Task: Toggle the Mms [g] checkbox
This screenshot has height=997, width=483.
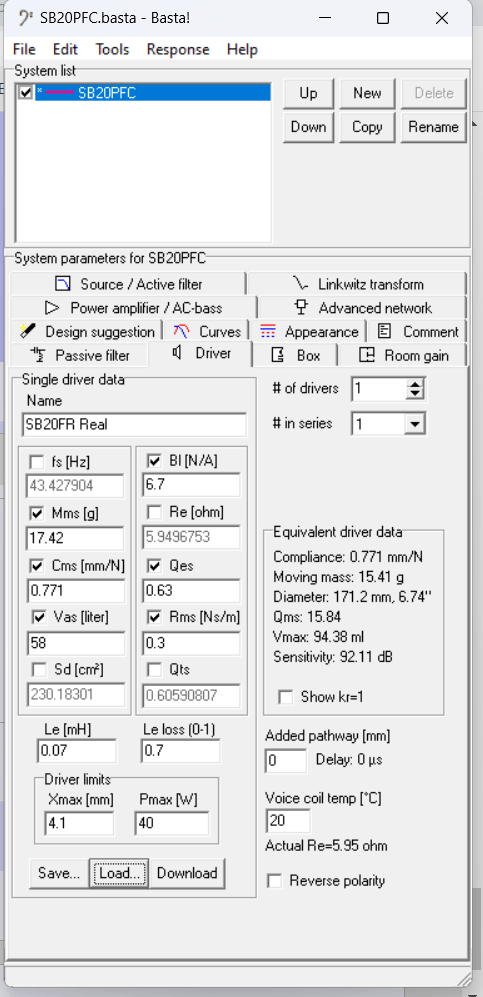Action: click(37, 514)
